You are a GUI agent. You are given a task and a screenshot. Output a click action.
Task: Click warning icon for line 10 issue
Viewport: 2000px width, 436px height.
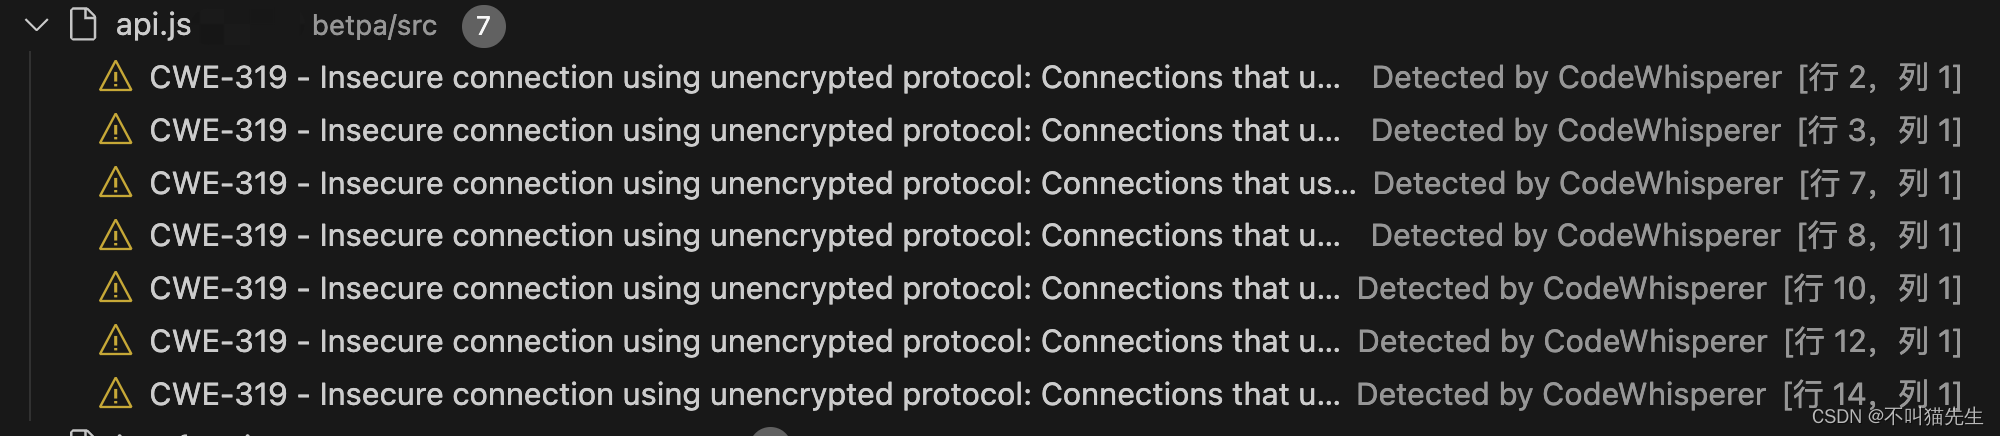pos(116,288)
